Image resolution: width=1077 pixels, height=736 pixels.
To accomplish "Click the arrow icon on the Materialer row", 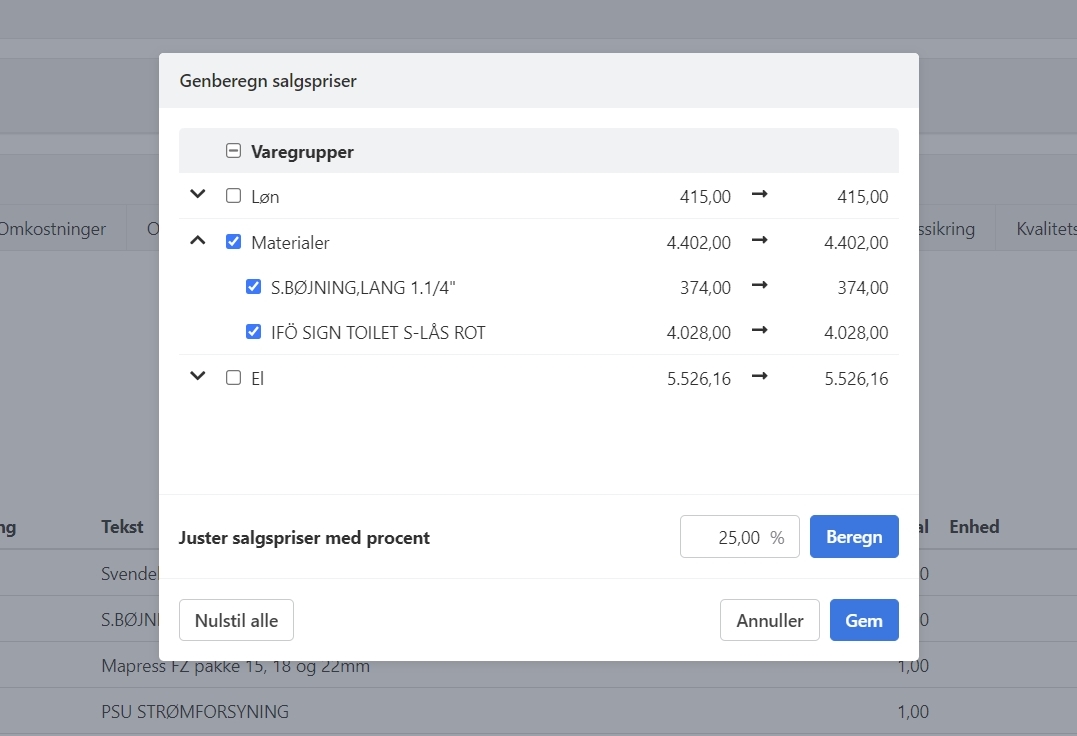I will pyautogui.click(x=759, y=241).
